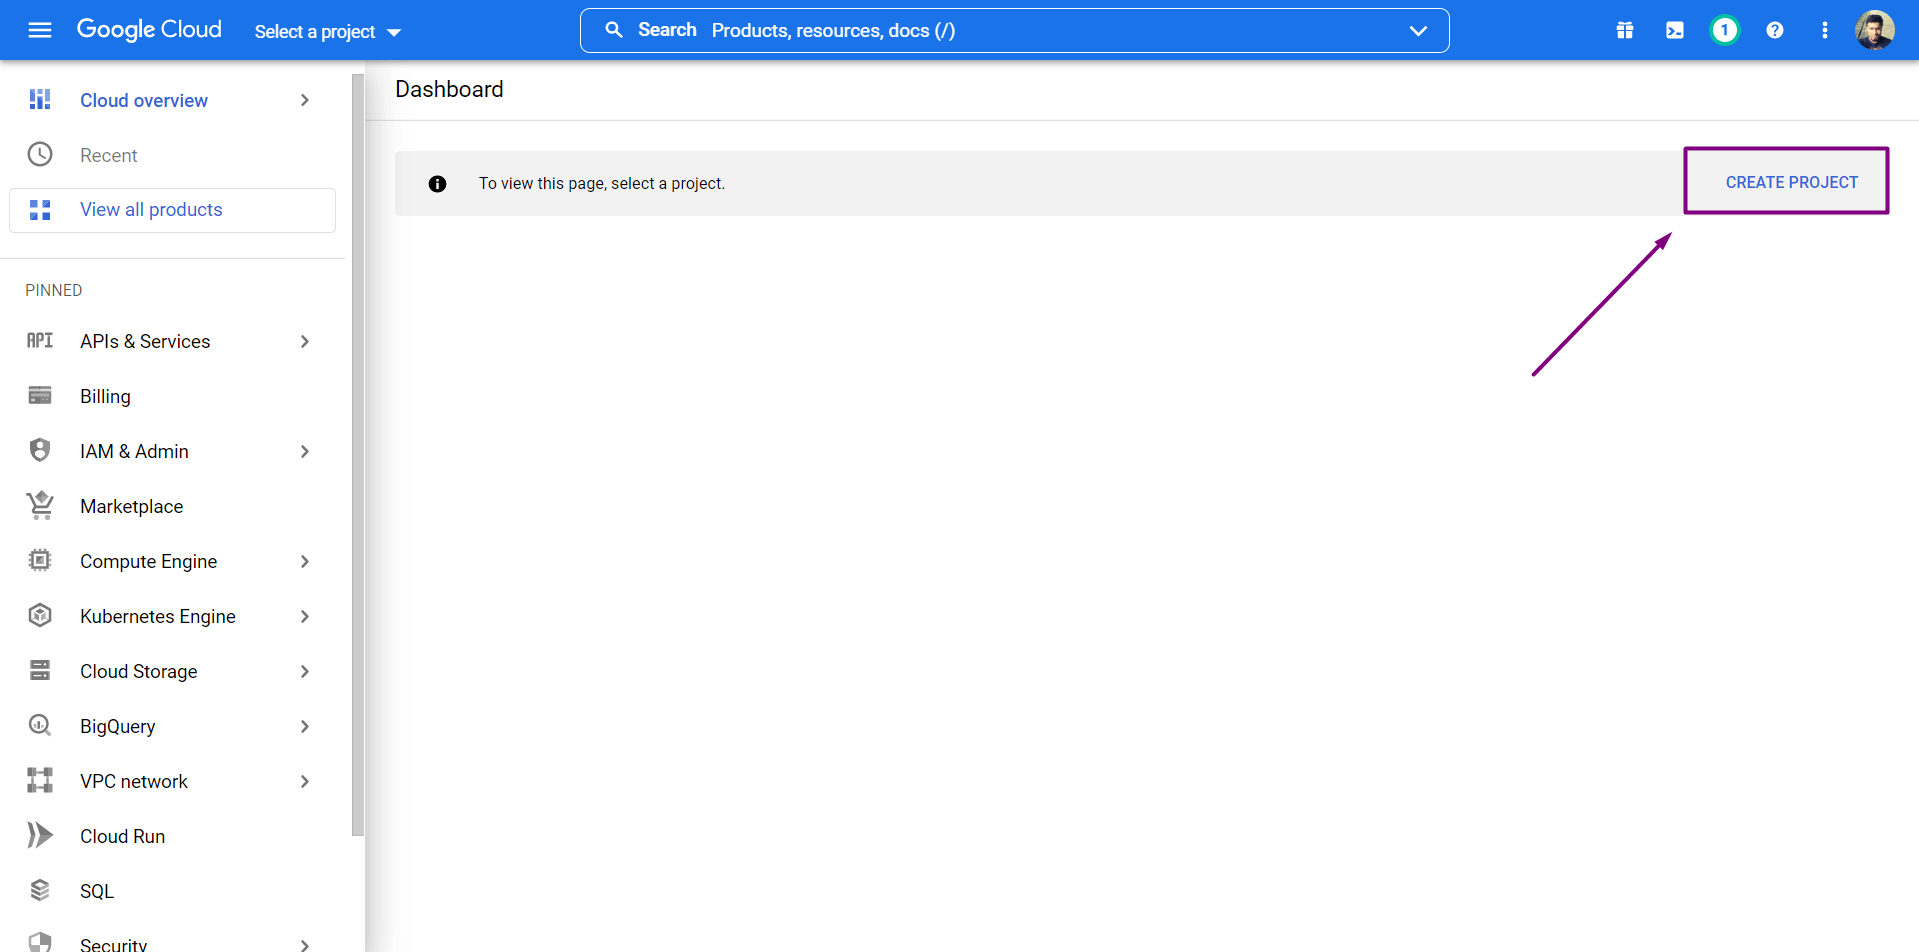1919x952 pixels.
Task: Open the three-dot settings menu
Action: (x=1825, y=30)
